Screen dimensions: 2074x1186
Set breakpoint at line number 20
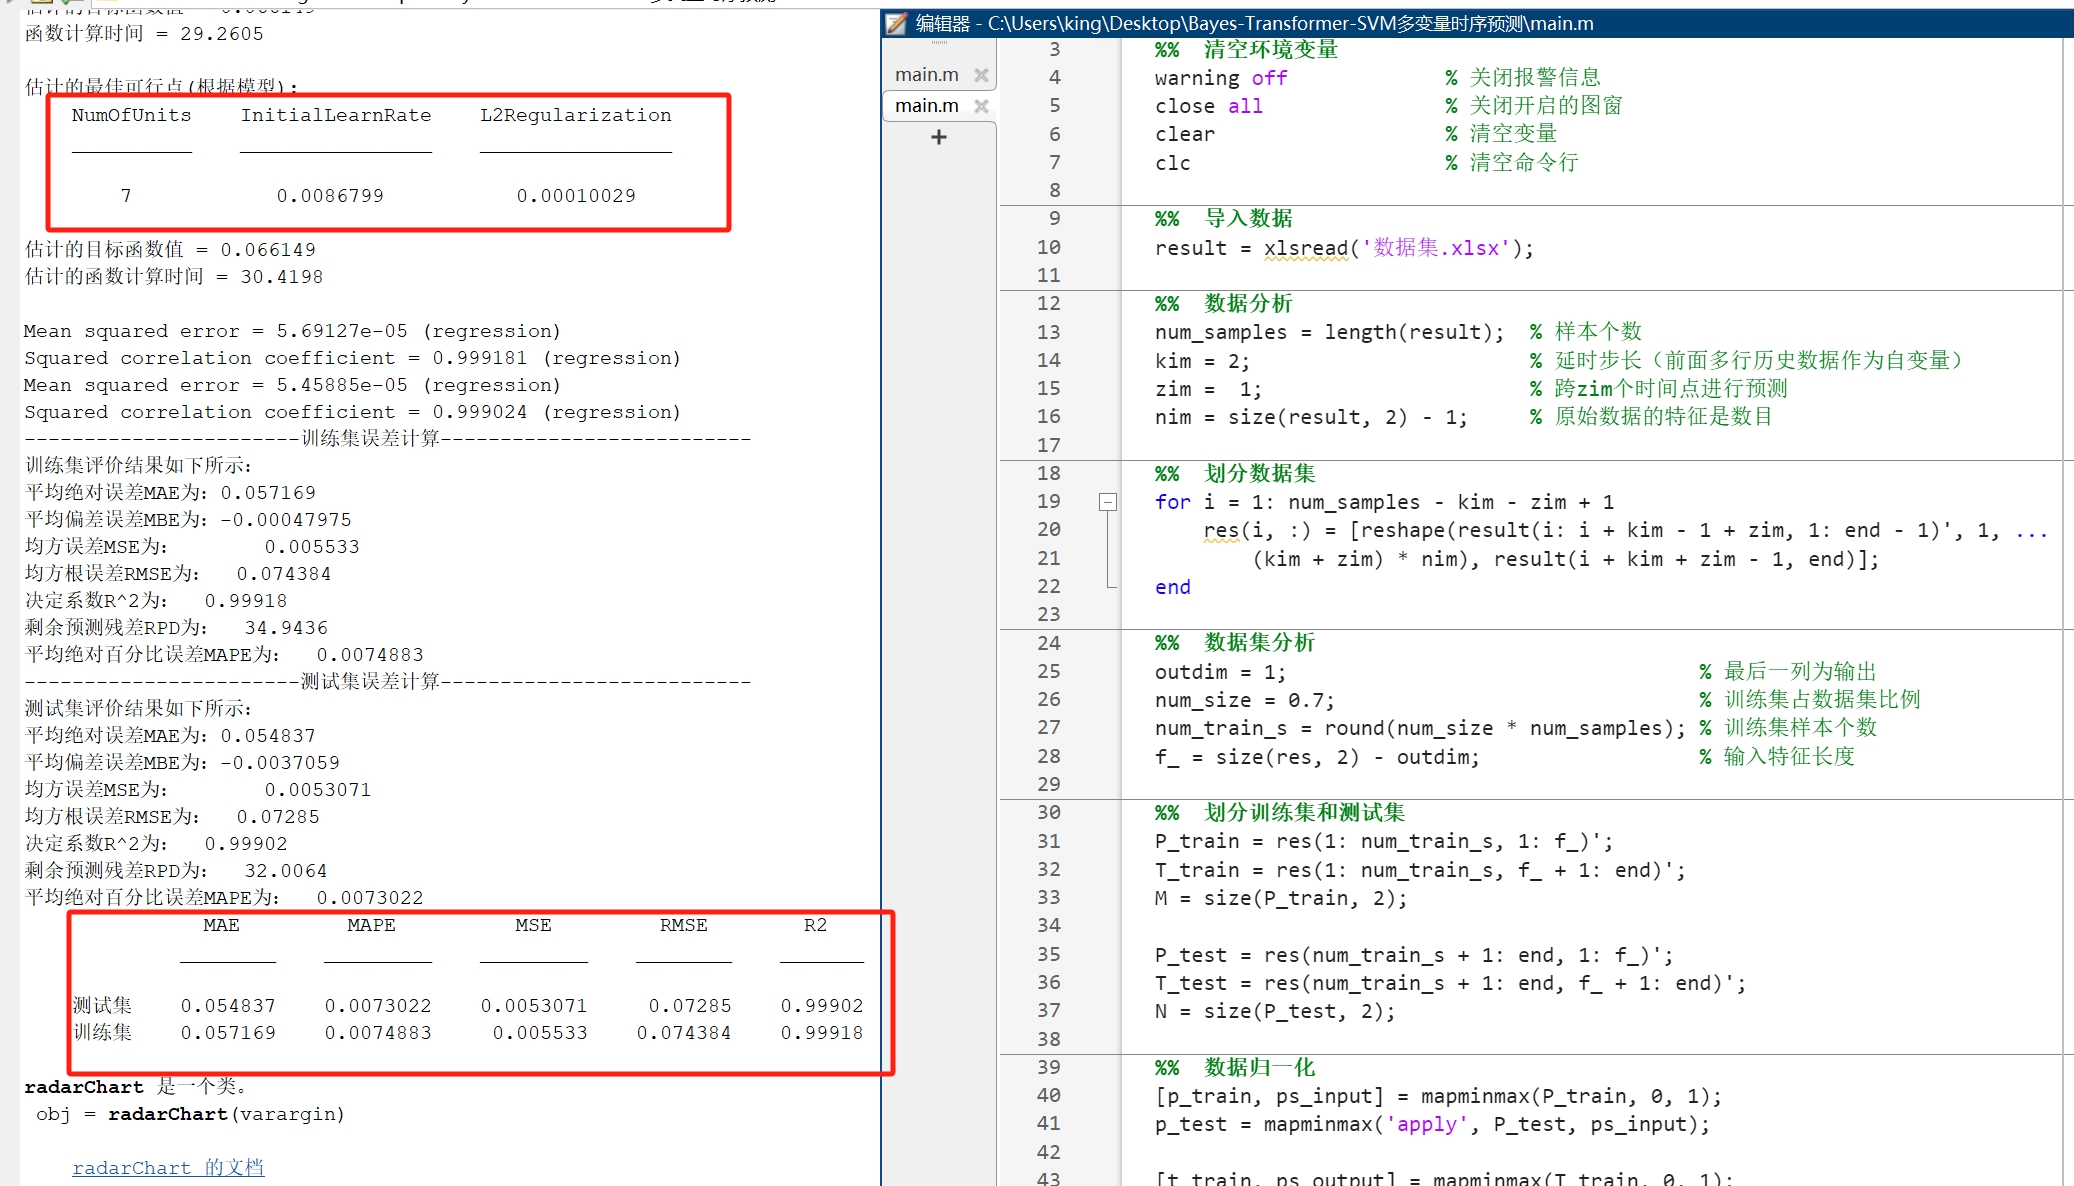coord(1048,529)
